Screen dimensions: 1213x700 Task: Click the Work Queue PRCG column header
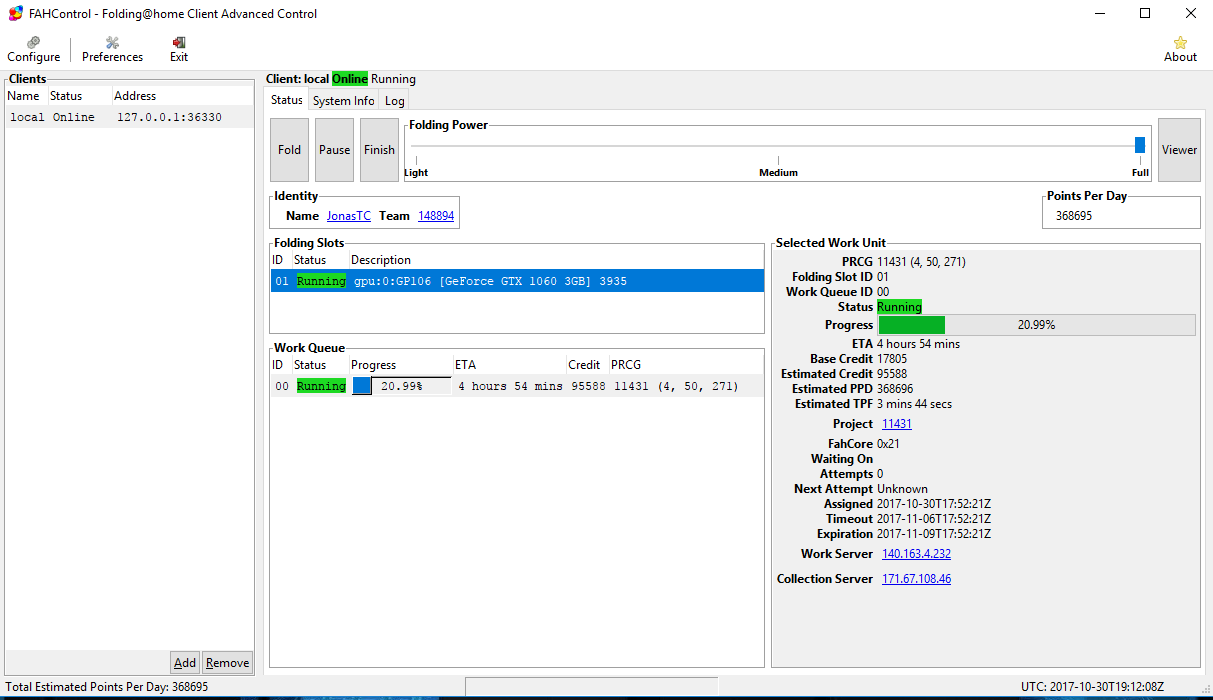(x=686, y=365)
